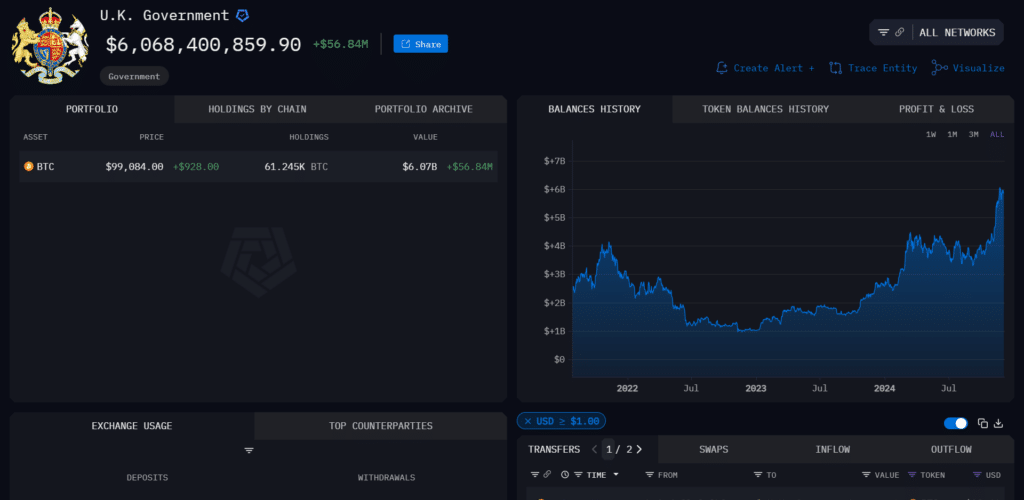Click the Trace Entity icon
The width and height of the screenshot is (1024, 500).
click(x=836, y=68)
